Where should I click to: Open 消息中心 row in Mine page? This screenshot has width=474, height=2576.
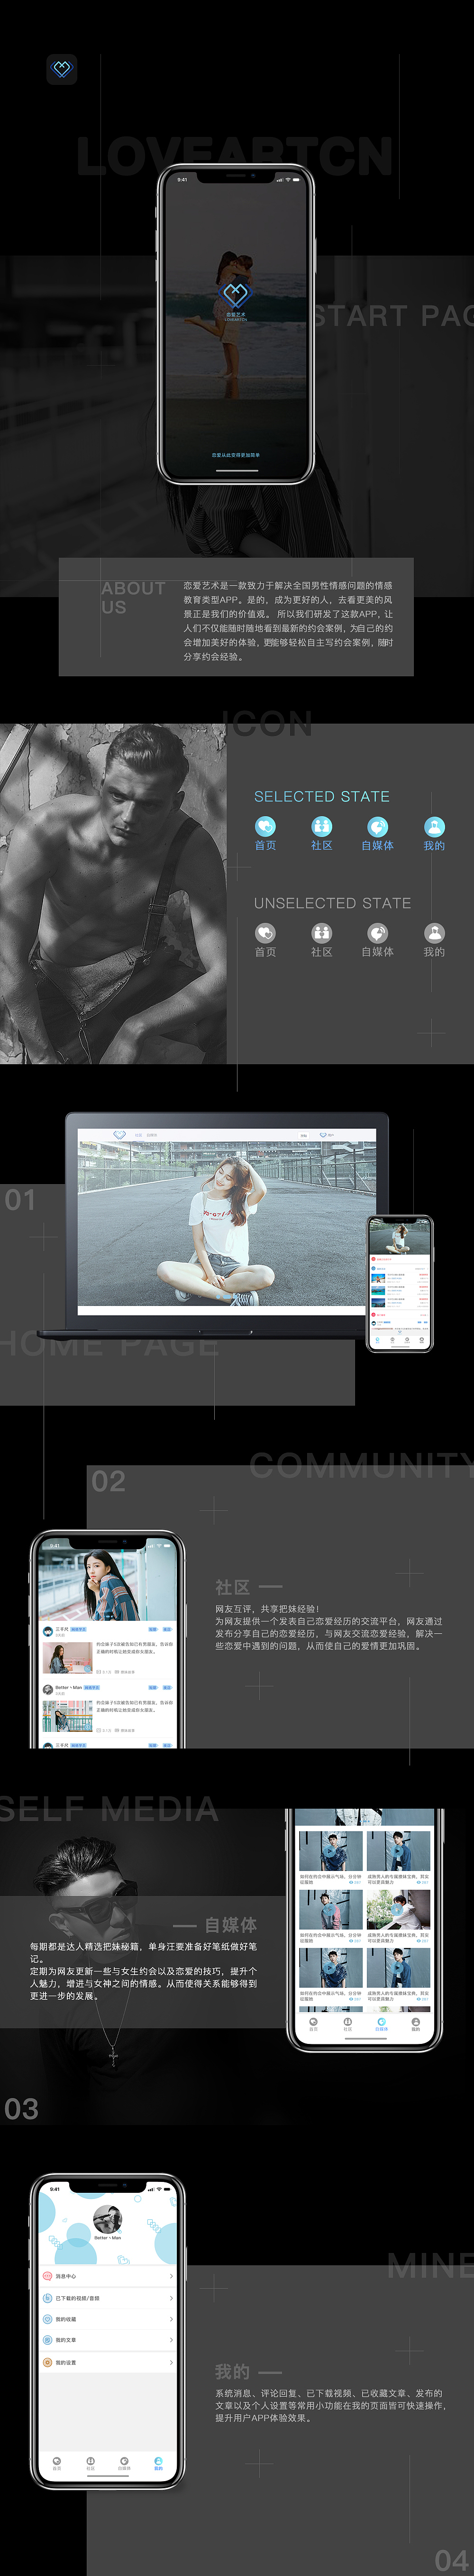coord(108,2276)
